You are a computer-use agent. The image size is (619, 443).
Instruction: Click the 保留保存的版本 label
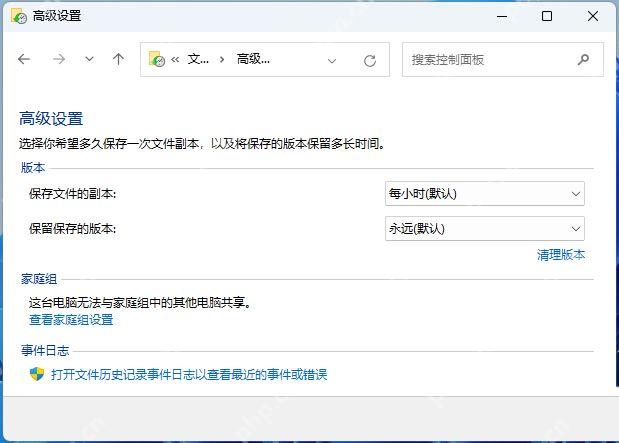[73, 229]
